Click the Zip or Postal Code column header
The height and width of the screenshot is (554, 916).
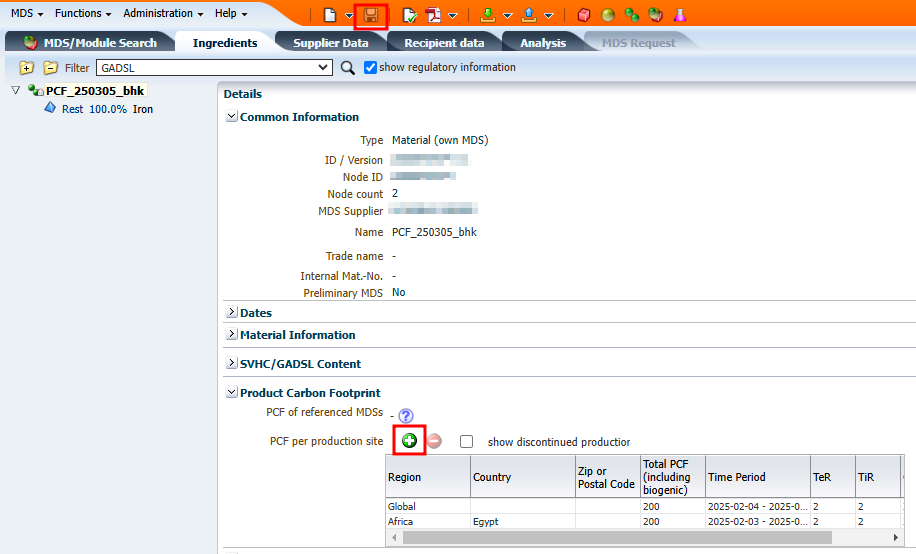pos(608,477)
